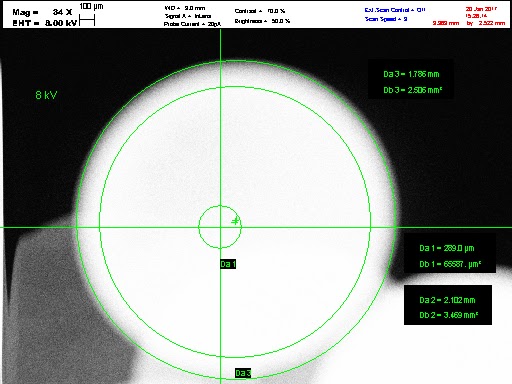Click the 'Brightness =' percentage readout

pos(262,21)
